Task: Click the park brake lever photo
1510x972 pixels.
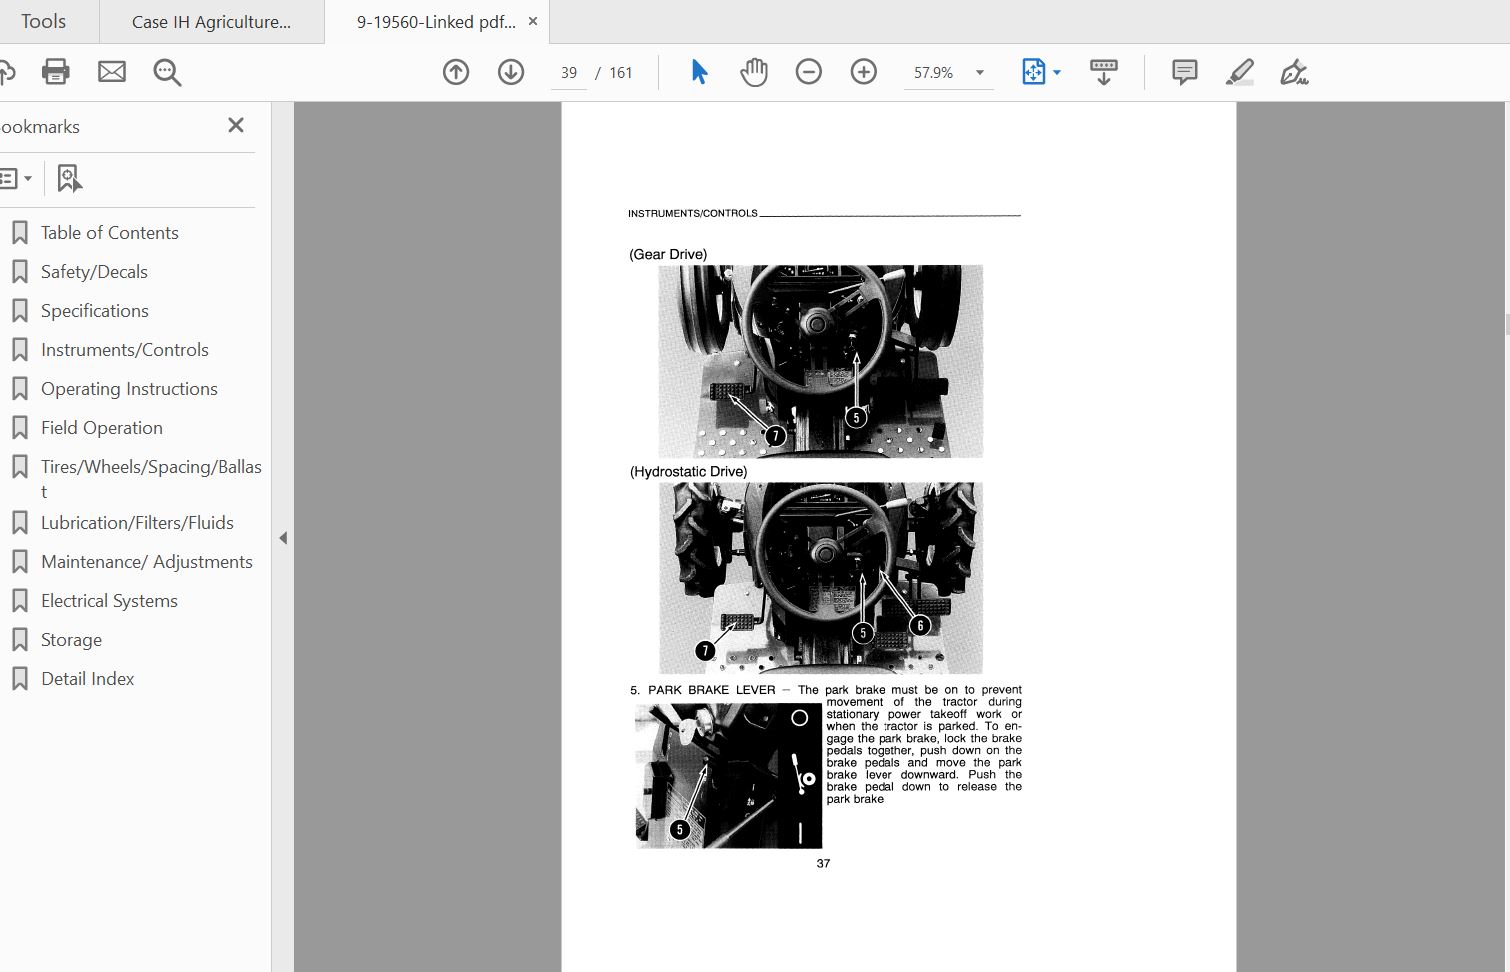Action: (x=728, y=776)
